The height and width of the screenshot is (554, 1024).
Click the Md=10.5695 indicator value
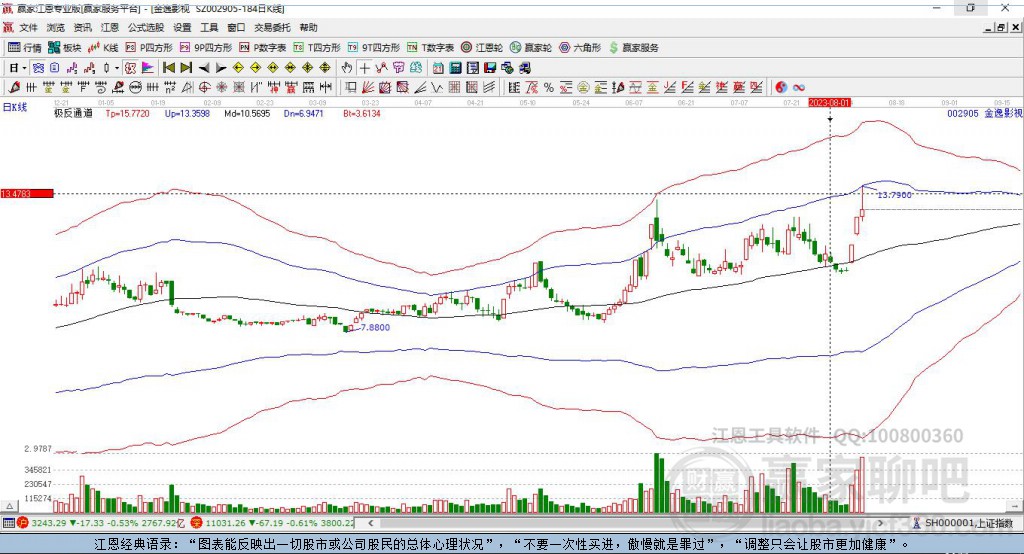[x=247, y=113]
